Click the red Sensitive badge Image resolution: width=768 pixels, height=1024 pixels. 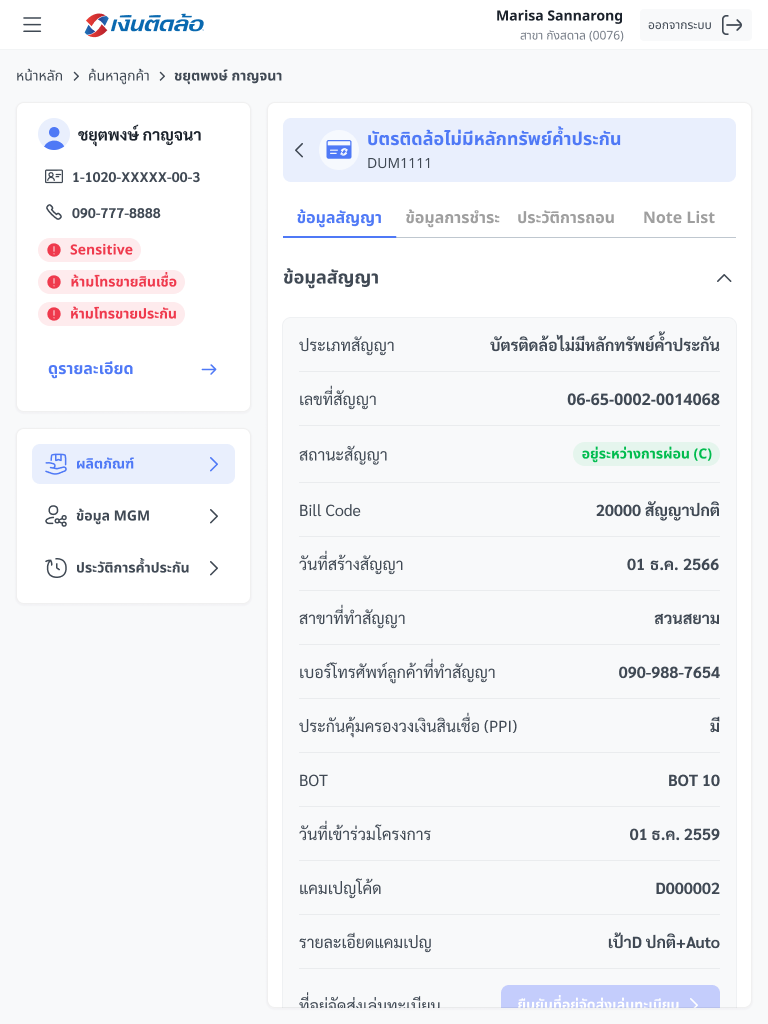(90, 250)
